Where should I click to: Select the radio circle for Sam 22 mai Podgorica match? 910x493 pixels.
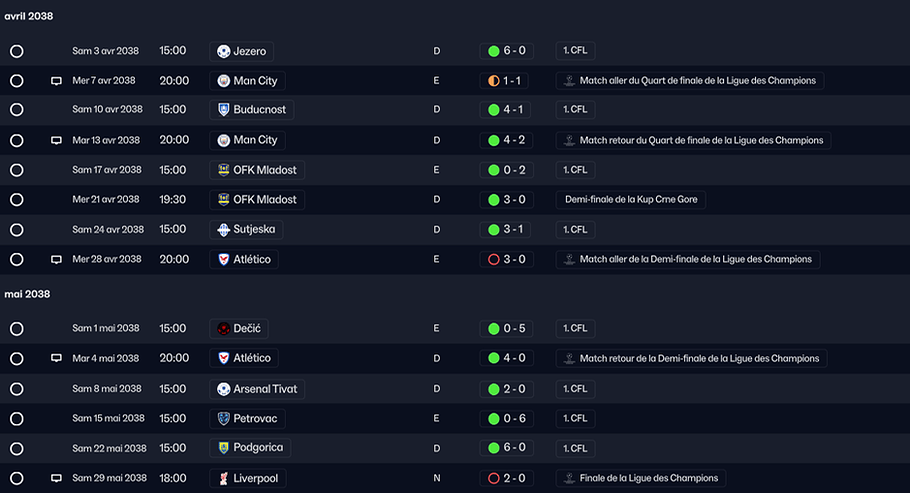click(x=17, y=449)
